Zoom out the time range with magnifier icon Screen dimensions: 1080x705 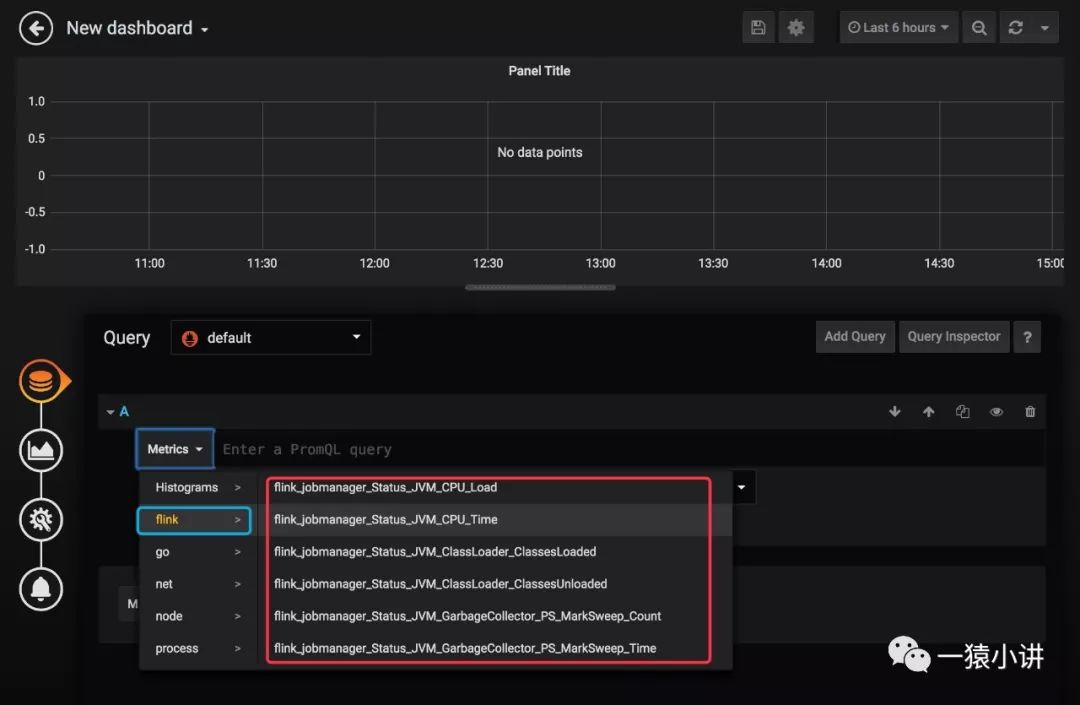979,28
